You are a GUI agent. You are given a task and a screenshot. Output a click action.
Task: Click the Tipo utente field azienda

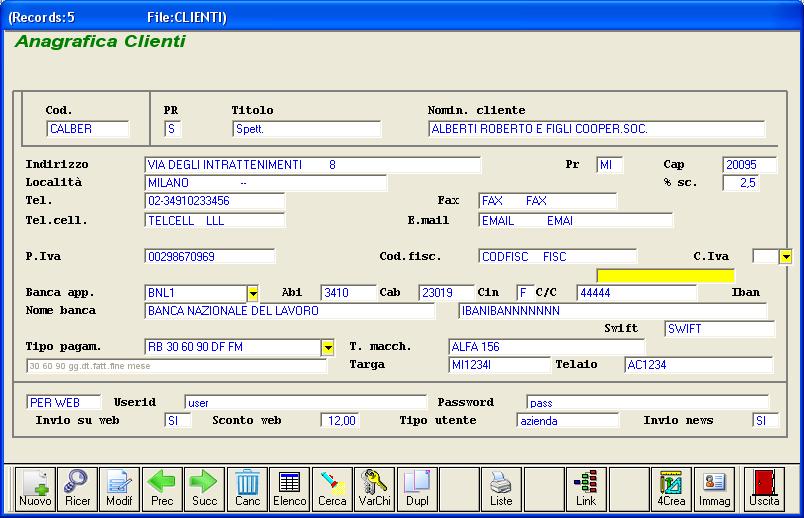(x=568, y=421)
